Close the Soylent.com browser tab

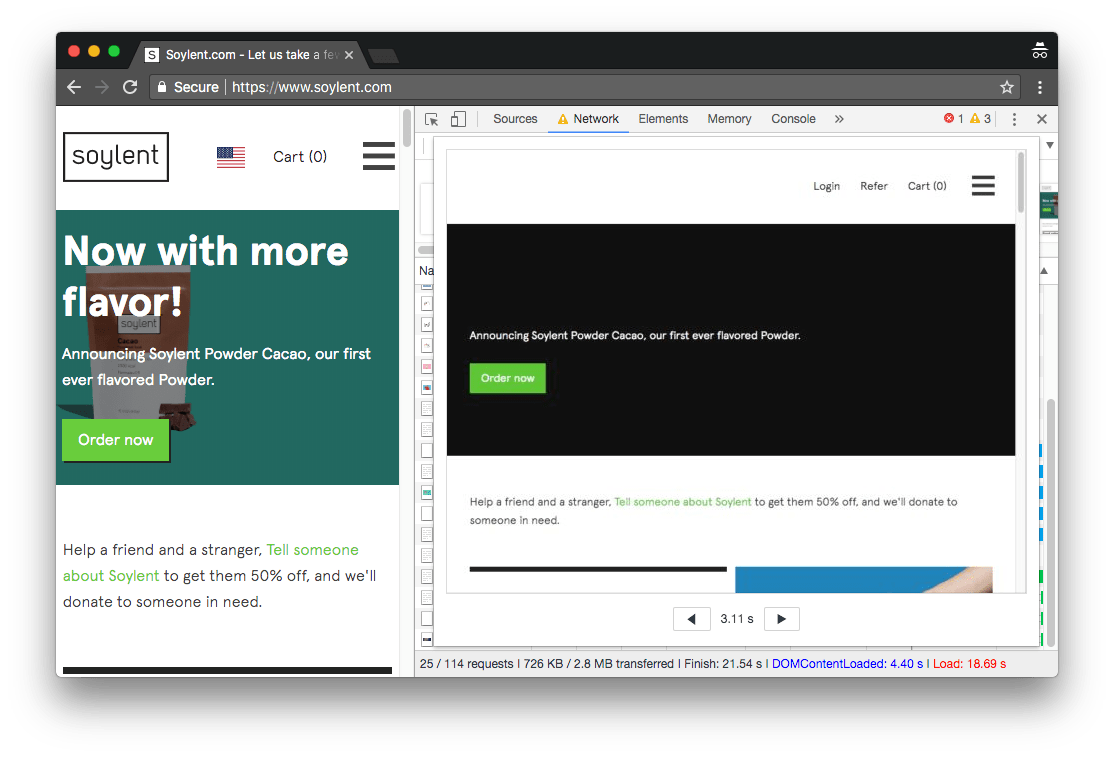tap(349, 55)
